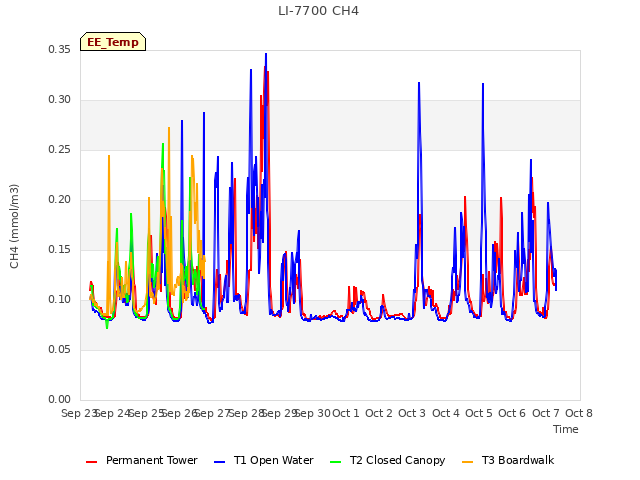Image resolution: width=640 pixels, height=480 pixels.
Task: Click the Oct 8 x-axis date label
Action: (579, 413)
